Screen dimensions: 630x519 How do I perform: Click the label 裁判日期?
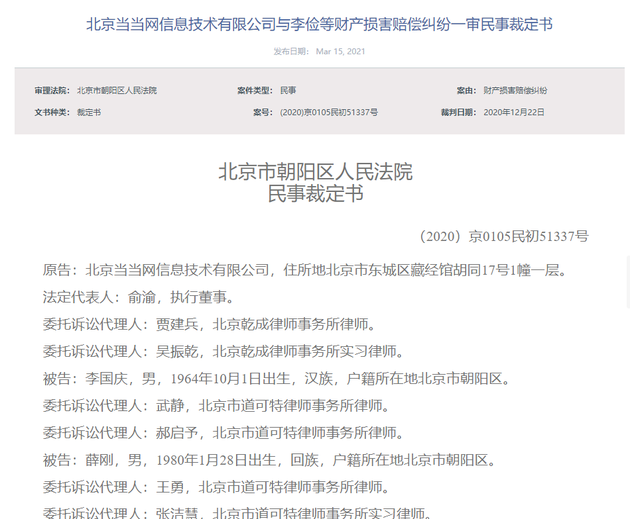pos(459,112)
